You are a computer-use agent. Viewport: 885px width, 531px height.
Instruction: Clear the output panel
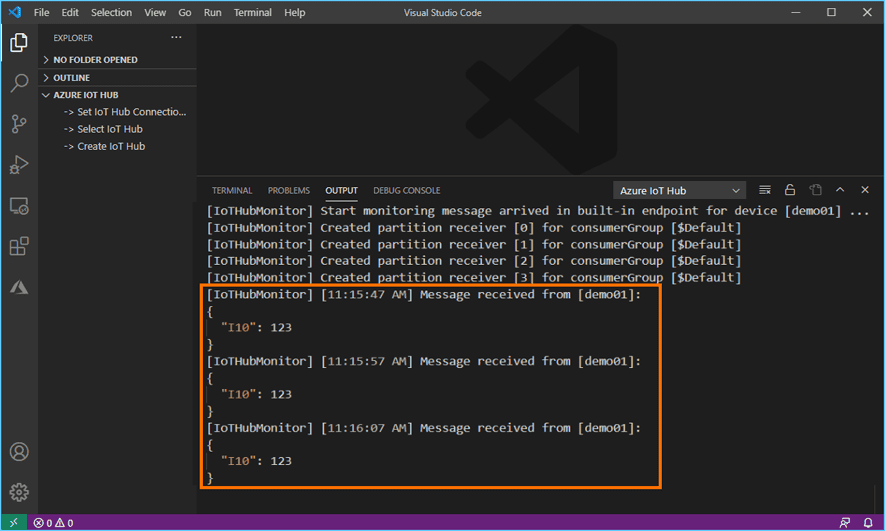pos(765,190)
